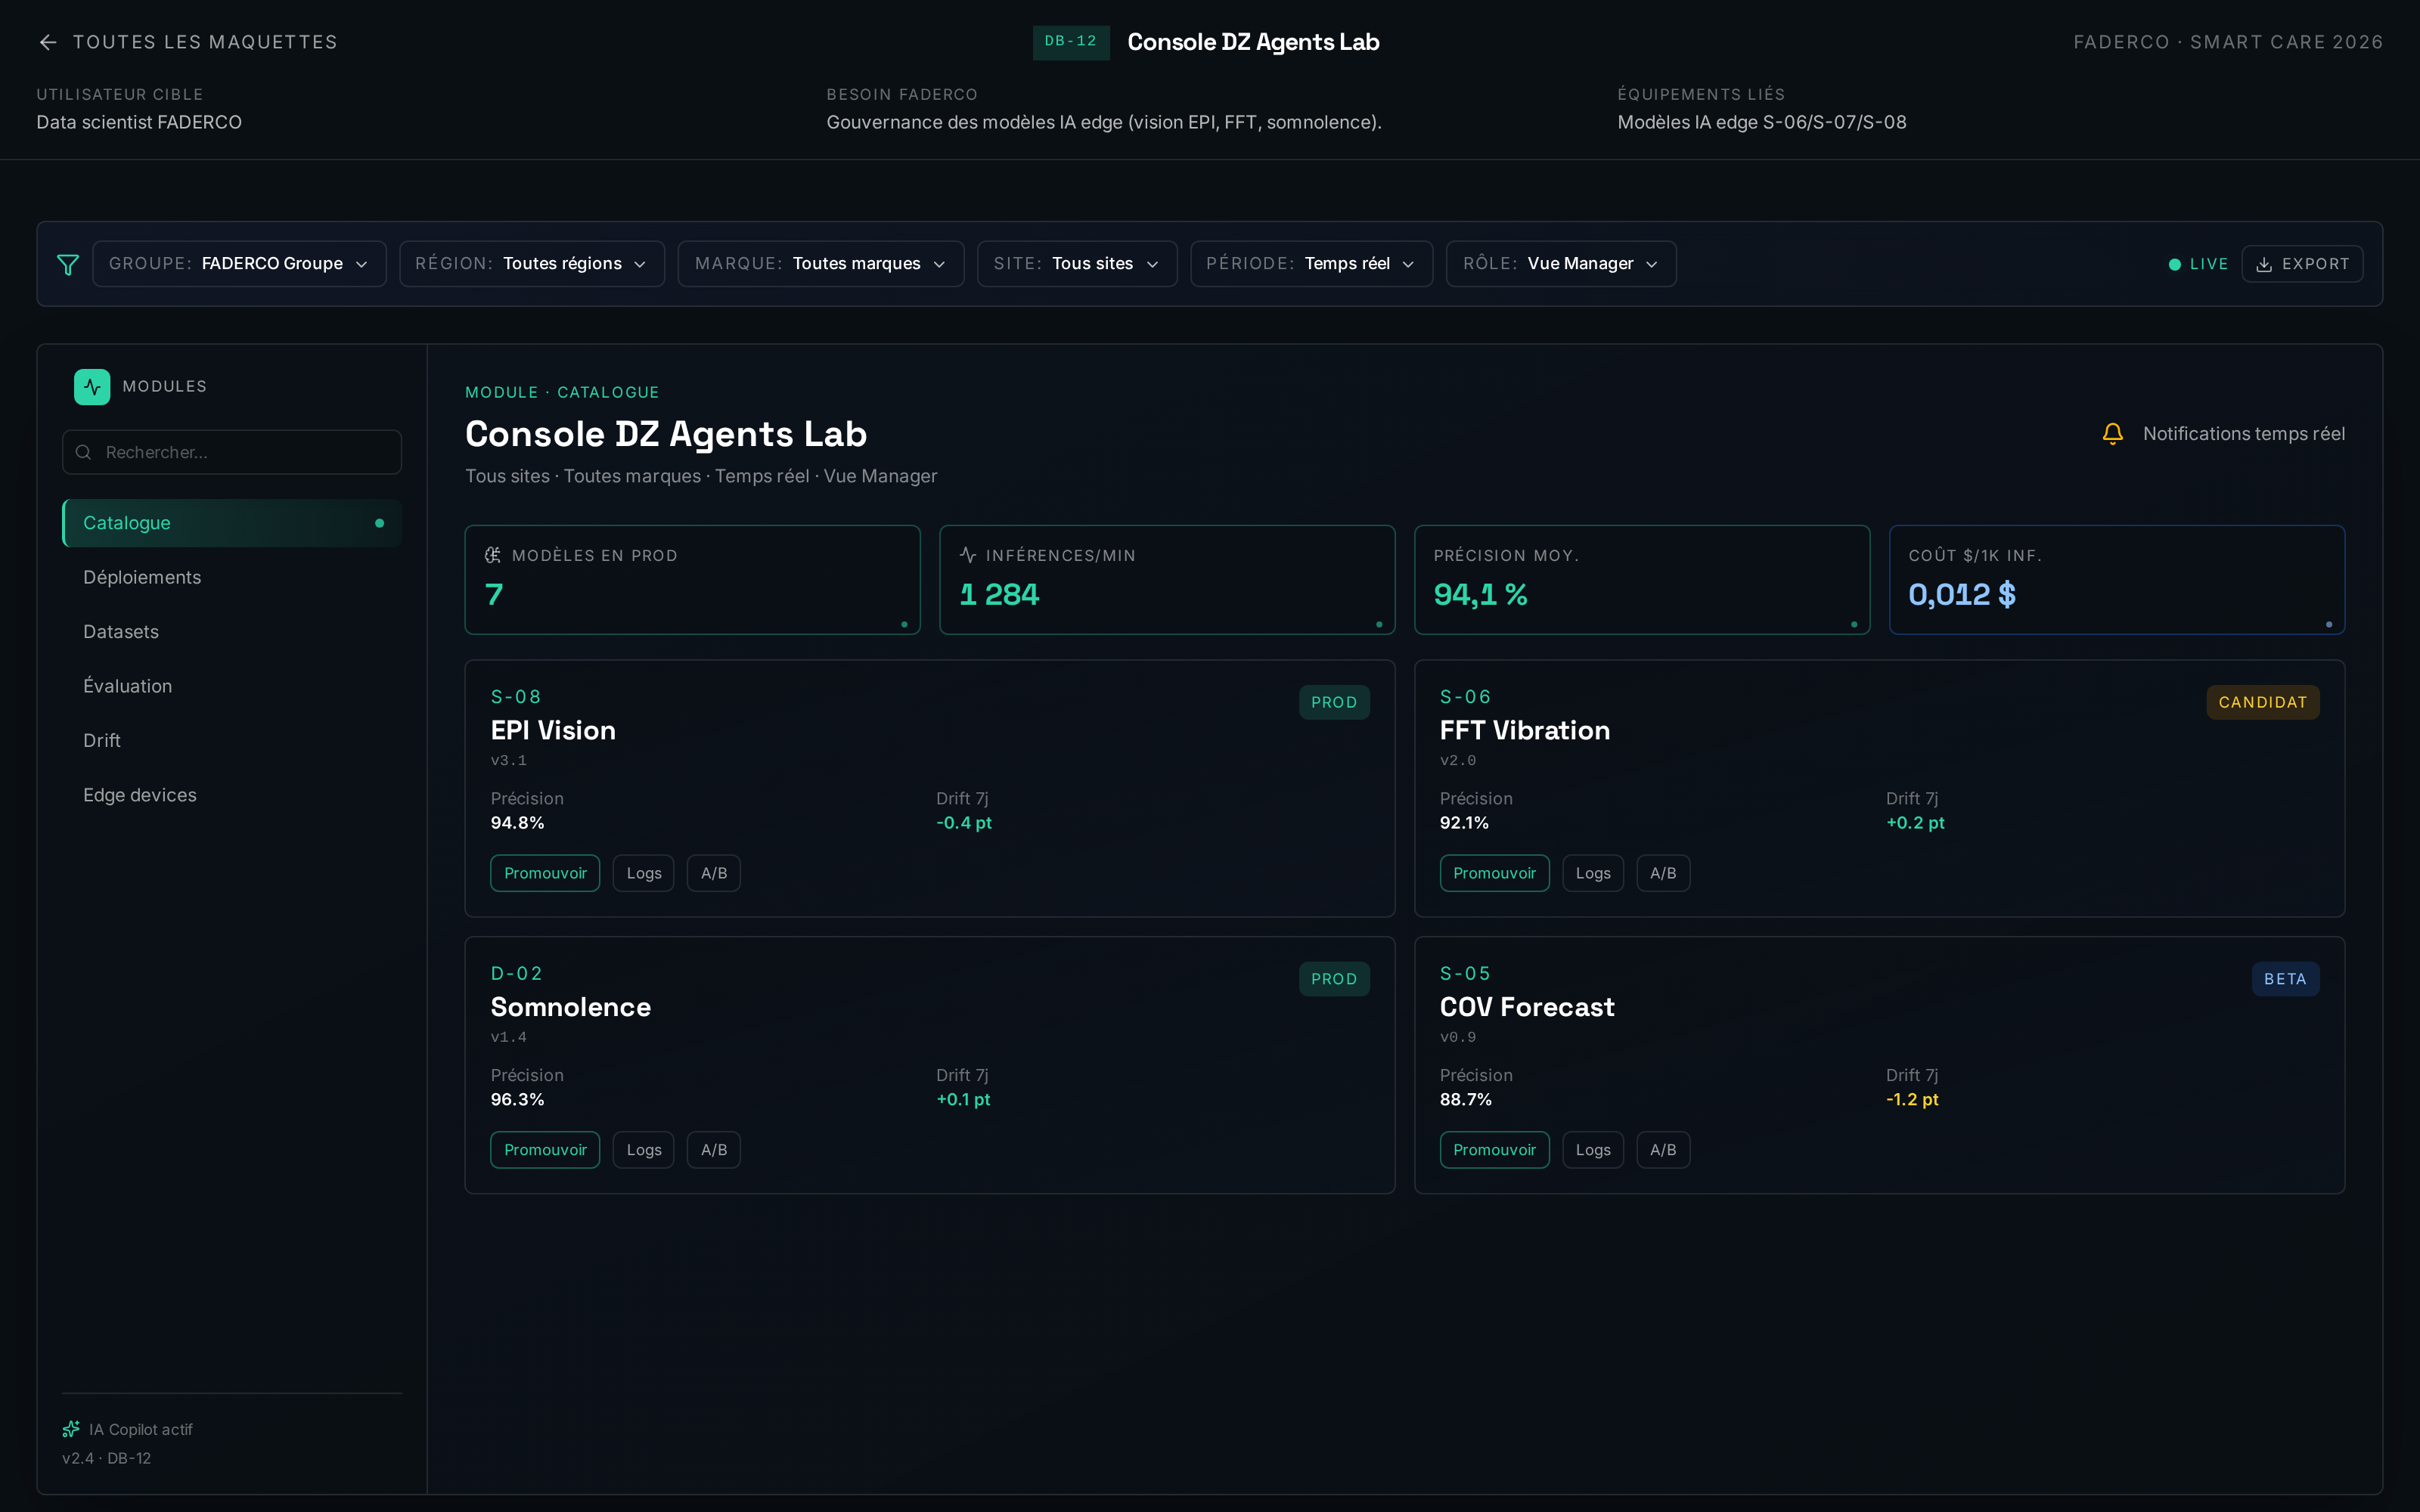Click the COV Forecast card title
The width and height of the screenshot is (2420, 1512).
[1527, 1007]
